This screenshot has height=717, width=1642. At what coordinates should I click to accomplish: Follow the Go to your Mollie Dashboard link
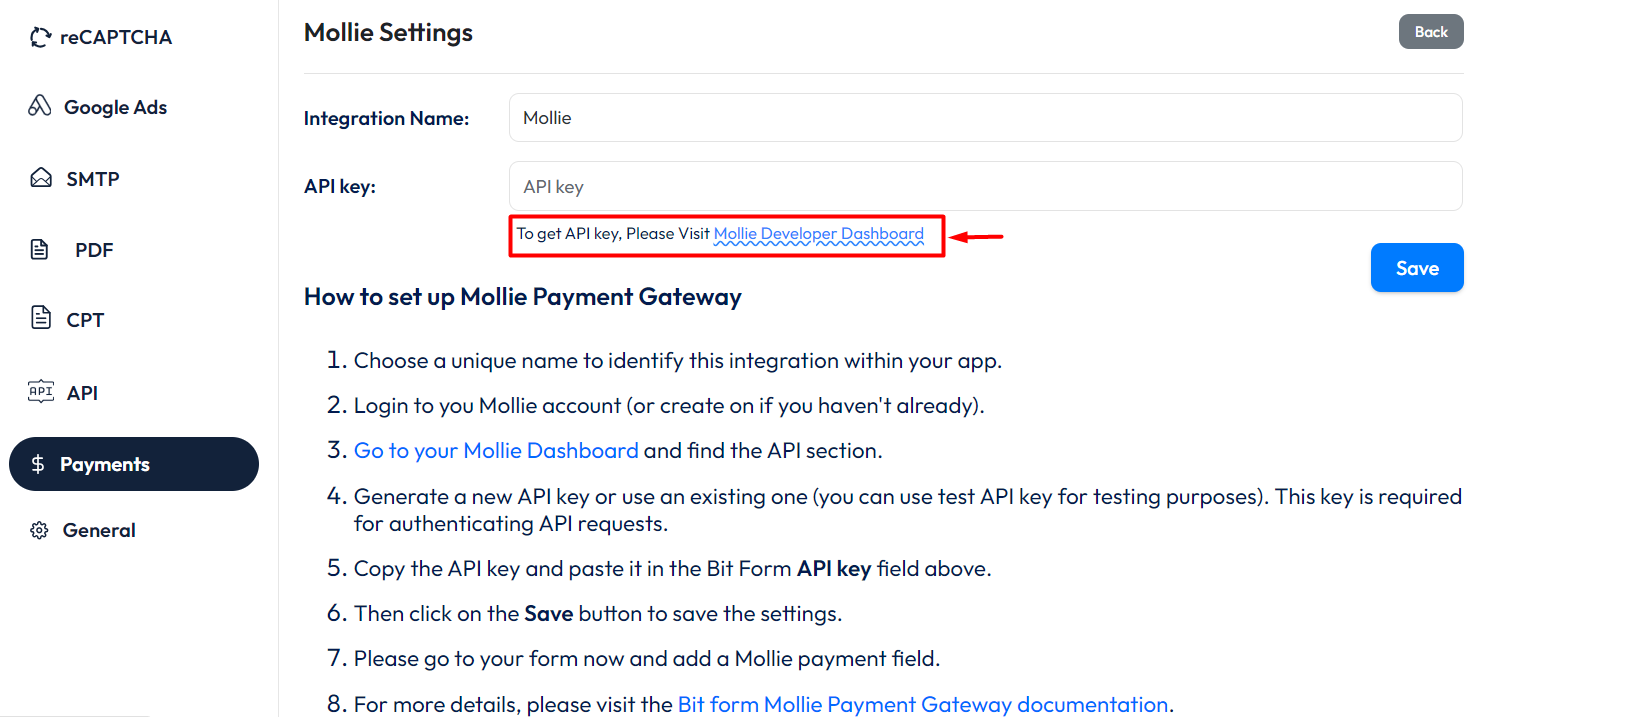[x=496, y=451]
